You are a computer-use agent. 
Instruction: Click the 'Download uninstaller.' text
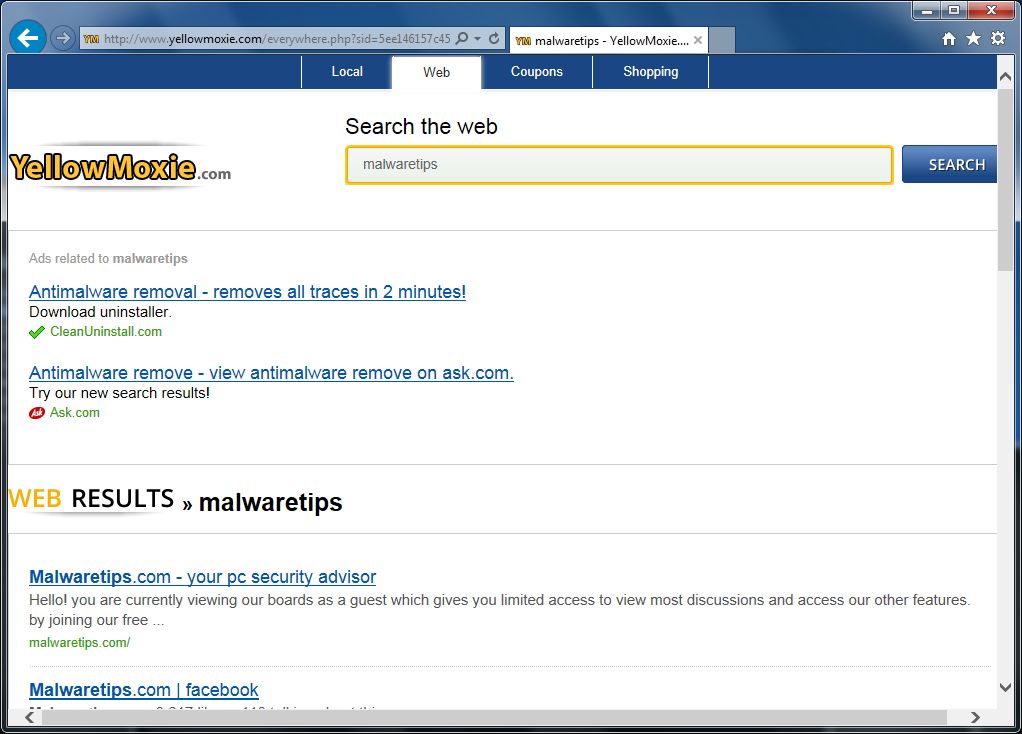tap(100, 312)
